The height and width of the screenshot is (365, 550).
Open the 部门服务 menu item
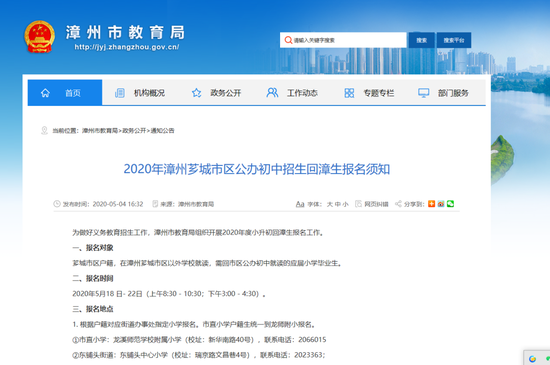453,93
